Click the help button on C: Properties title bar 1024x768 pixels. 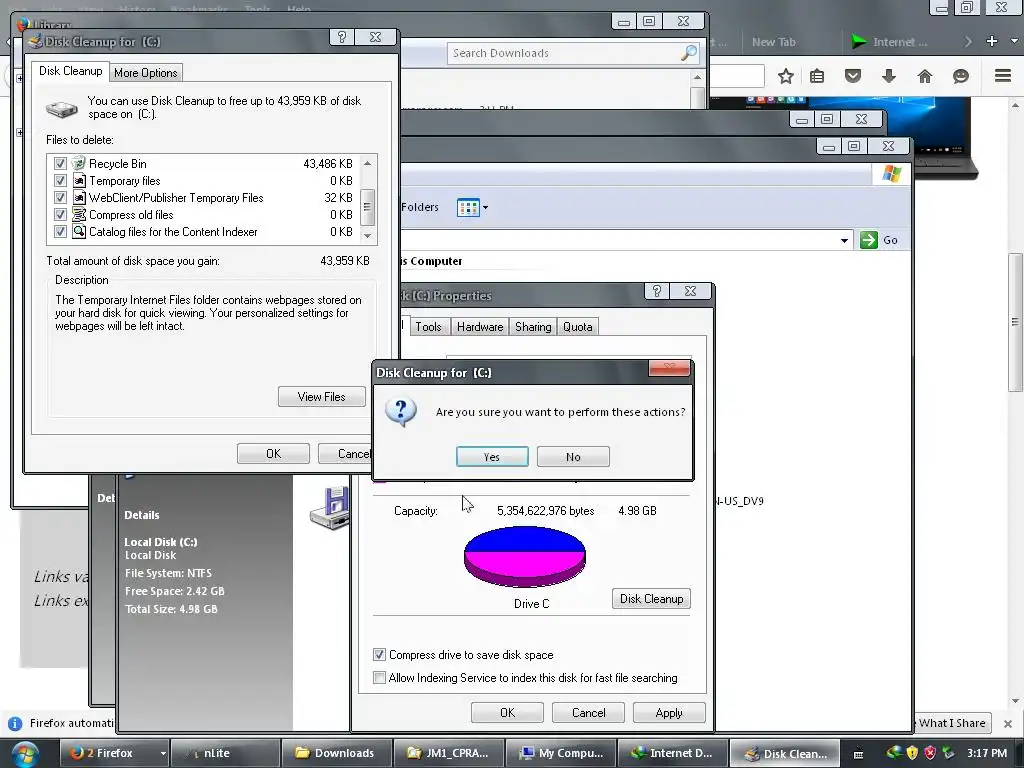[656, 291]
